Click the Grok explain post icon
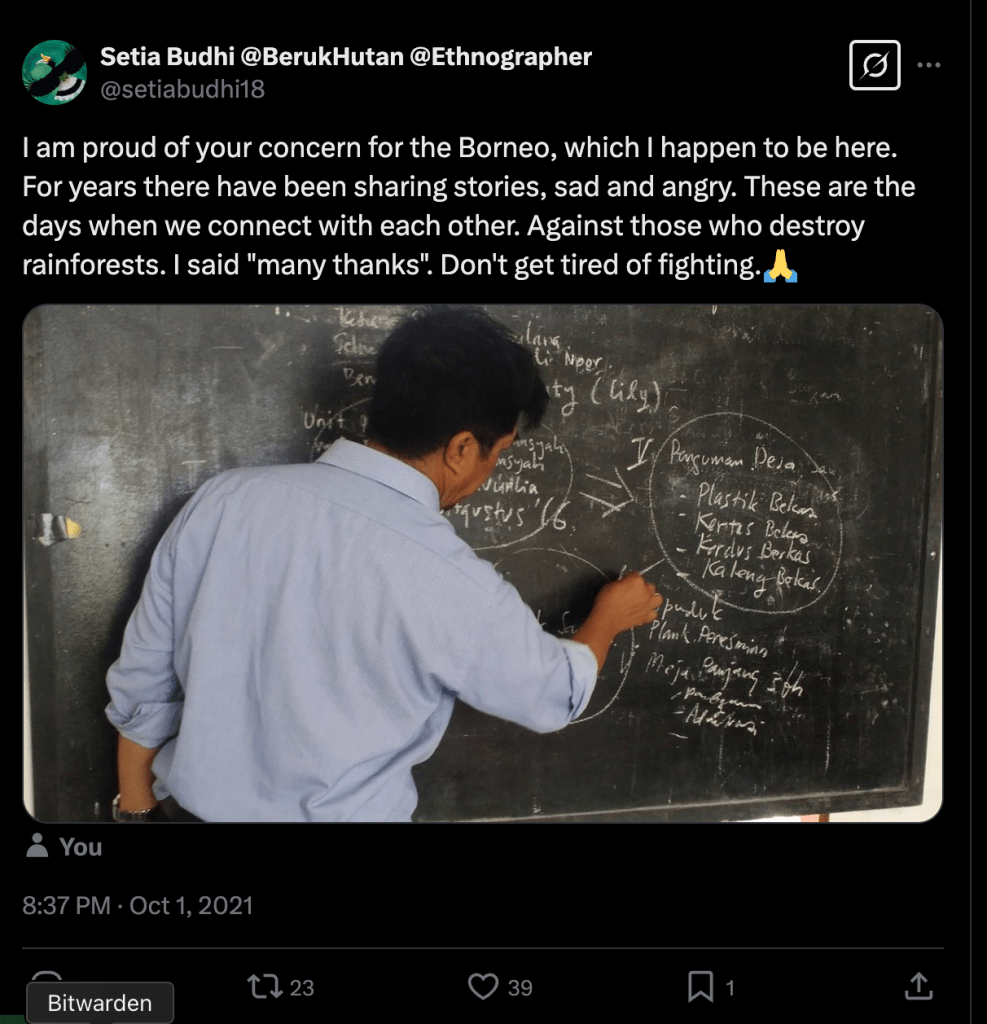 click(874, 66)
